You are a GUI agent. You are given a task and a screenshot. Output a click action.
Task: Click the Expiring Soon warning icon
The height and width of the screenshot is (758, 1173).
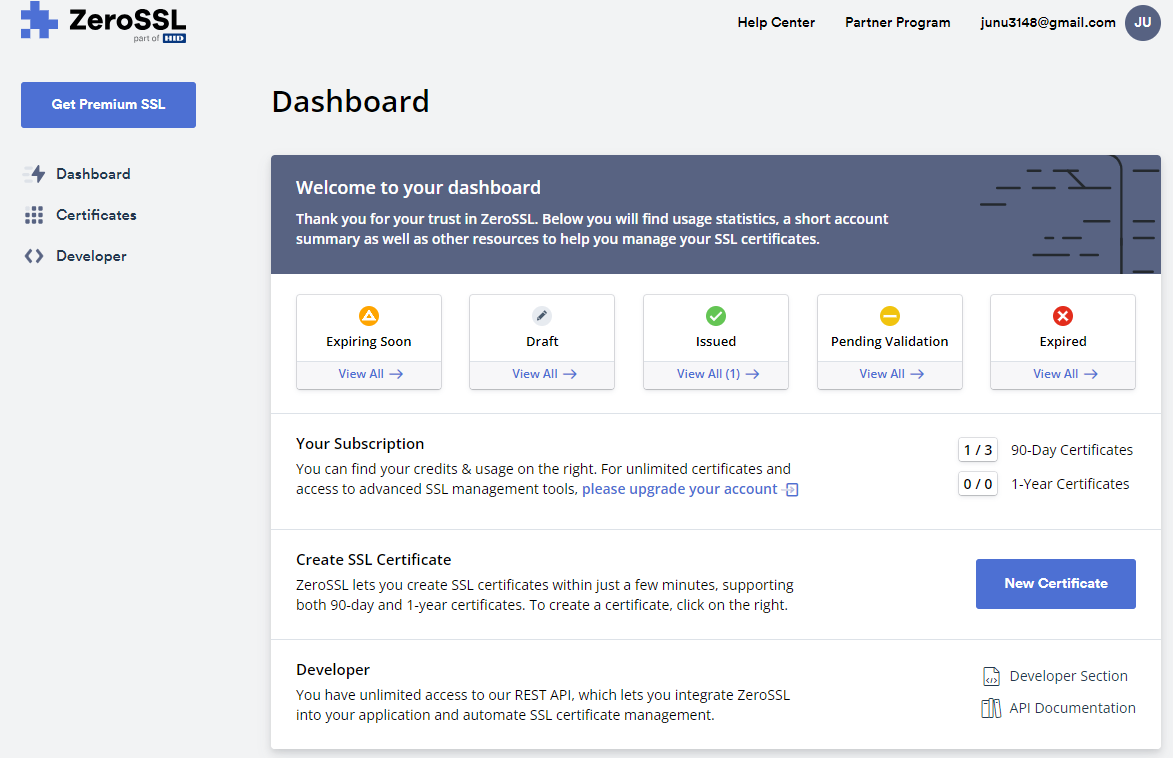pyautogui.click(x=369, y=316)
